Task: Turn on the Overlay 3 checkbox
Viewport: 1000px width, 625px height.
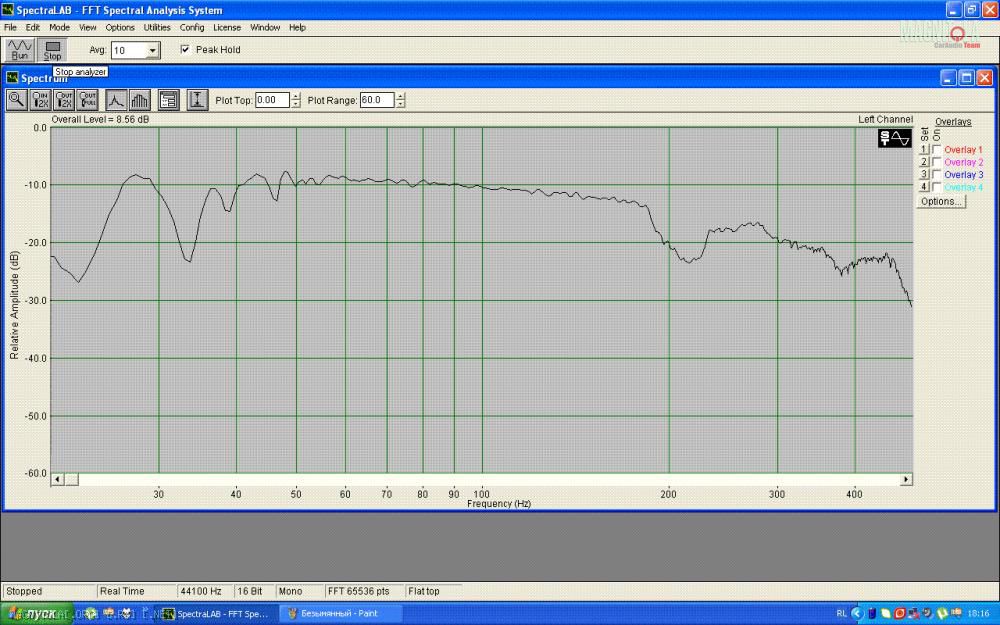Action: tap(936, 175)
